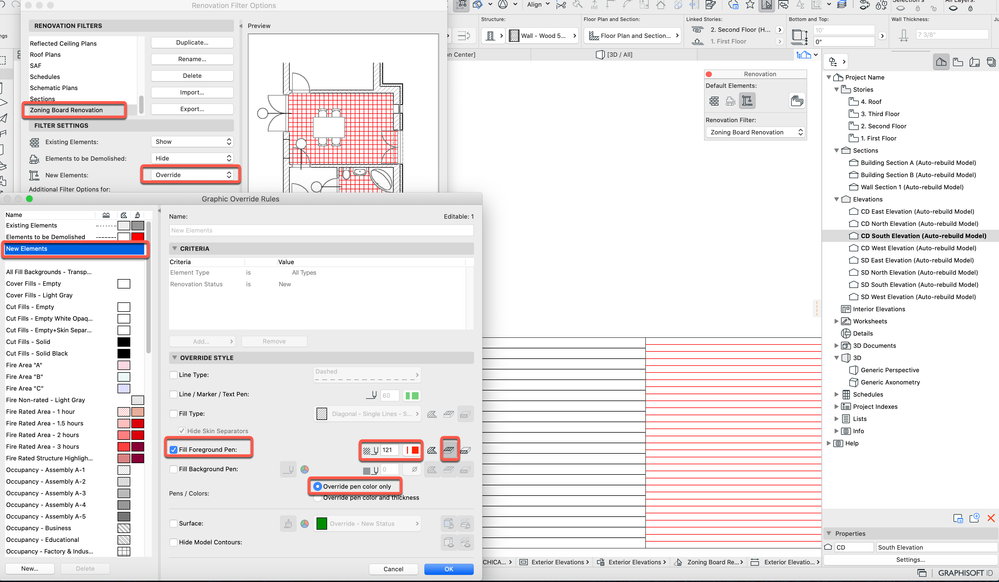Open the New Elements Override dropdown
Viewport: 999px width, 582px height.
(x=190, y=175)
